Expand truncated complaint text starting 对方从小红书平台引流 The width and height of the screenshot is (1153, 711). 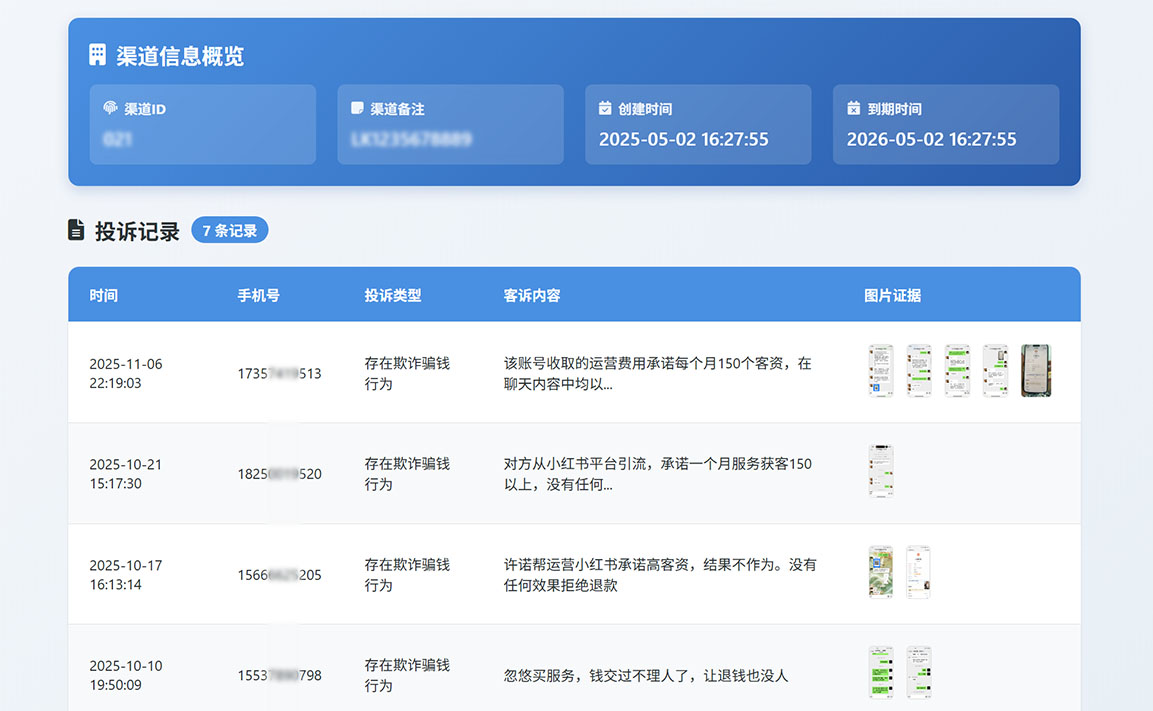(657, 473)
